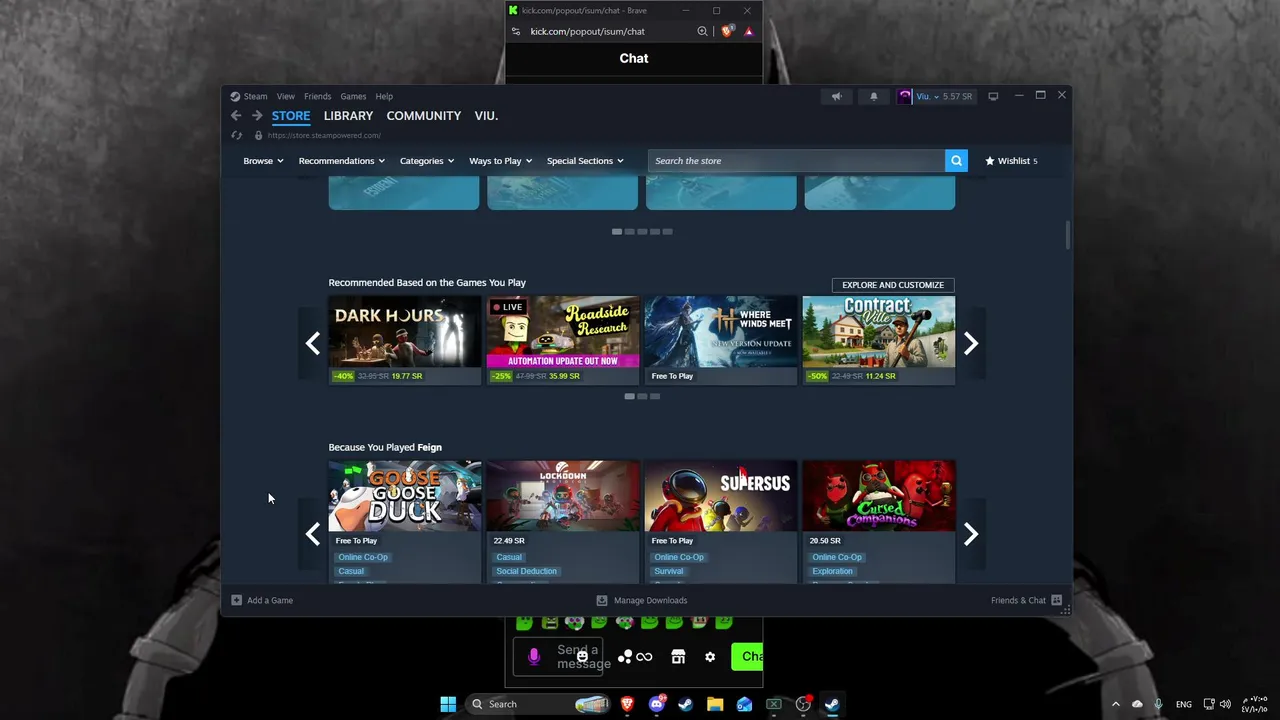Open kick chat settings gear
This screenshot has width=1280, height=720.
coord(710,657)
